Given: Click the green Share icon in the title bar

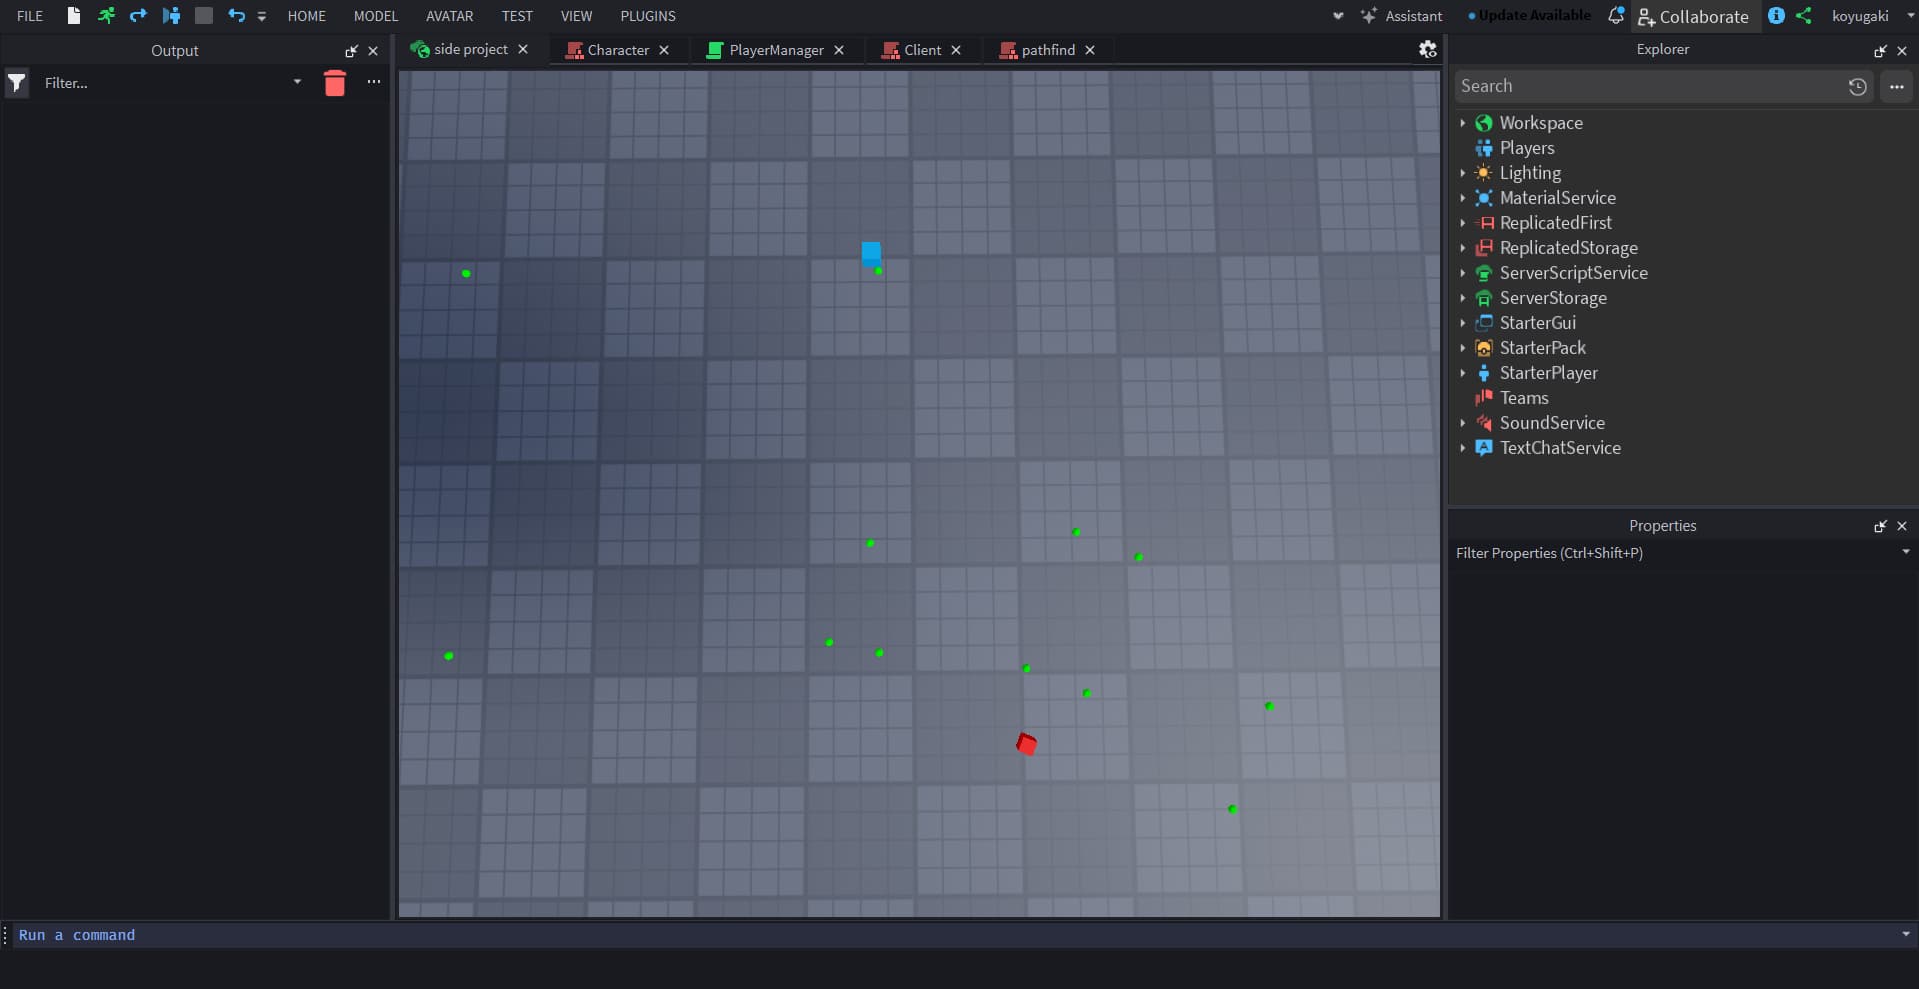Looking at the screenshot, I should (x=1806, y=15).
